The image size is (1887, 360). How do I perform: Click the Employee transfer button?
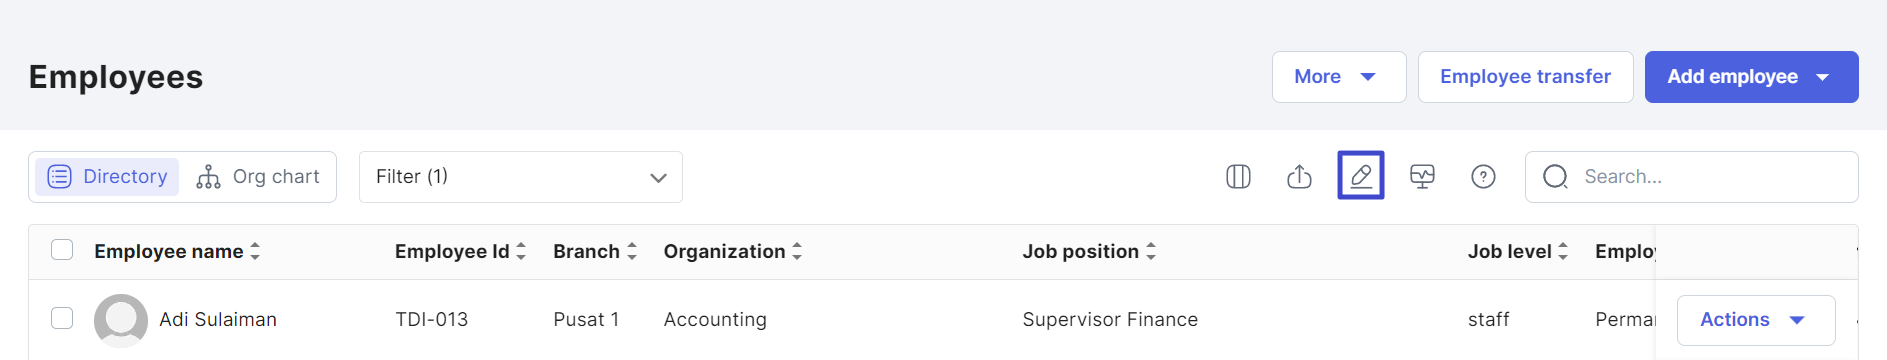tap(1526, 77)
